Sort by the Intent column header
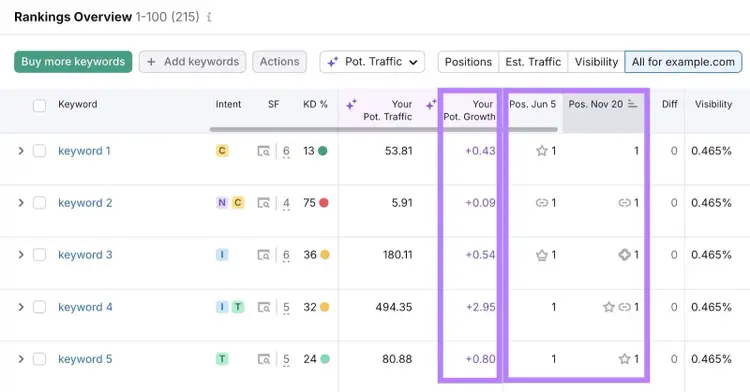750x392 pixels. pyautogui.click(x=228, y=104)
